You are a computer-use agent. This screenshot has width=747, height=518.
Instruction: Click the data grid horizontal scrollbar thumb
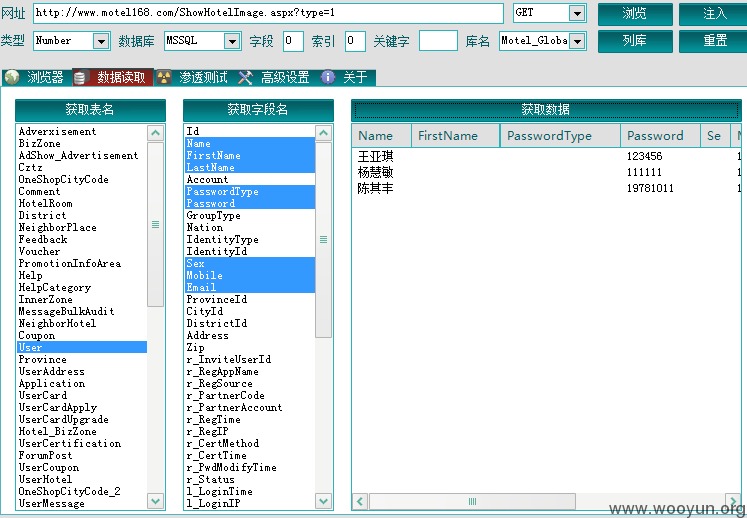[x=472, y=501]
